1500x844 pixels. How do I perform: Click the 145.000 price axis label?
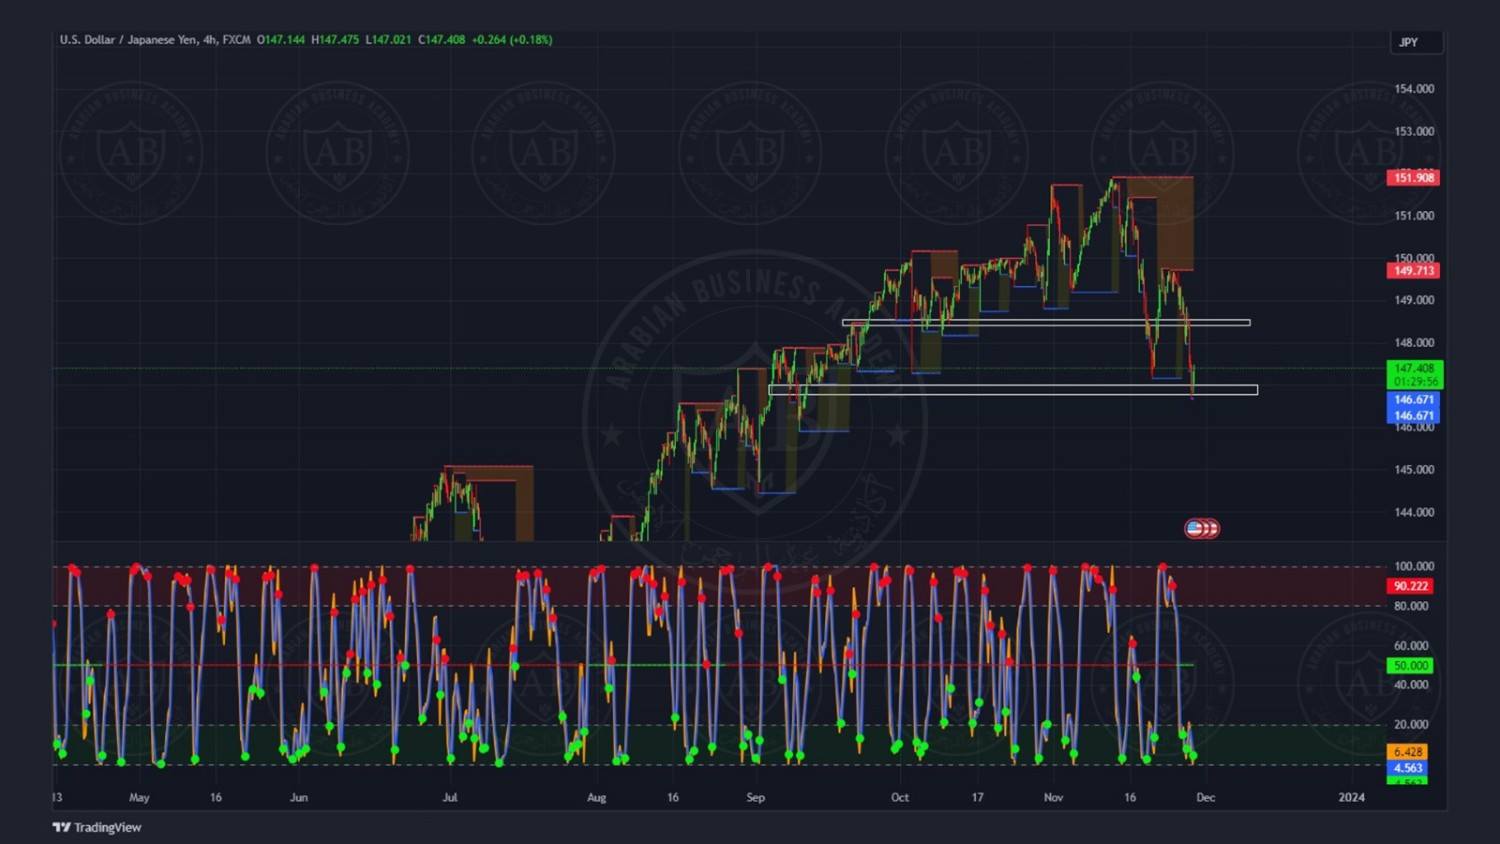coord(1414,470)
